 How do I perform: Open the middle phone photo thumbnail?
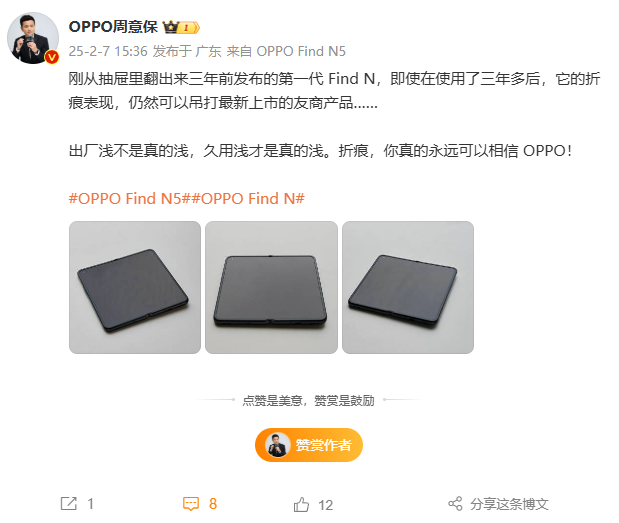[271, 287]
